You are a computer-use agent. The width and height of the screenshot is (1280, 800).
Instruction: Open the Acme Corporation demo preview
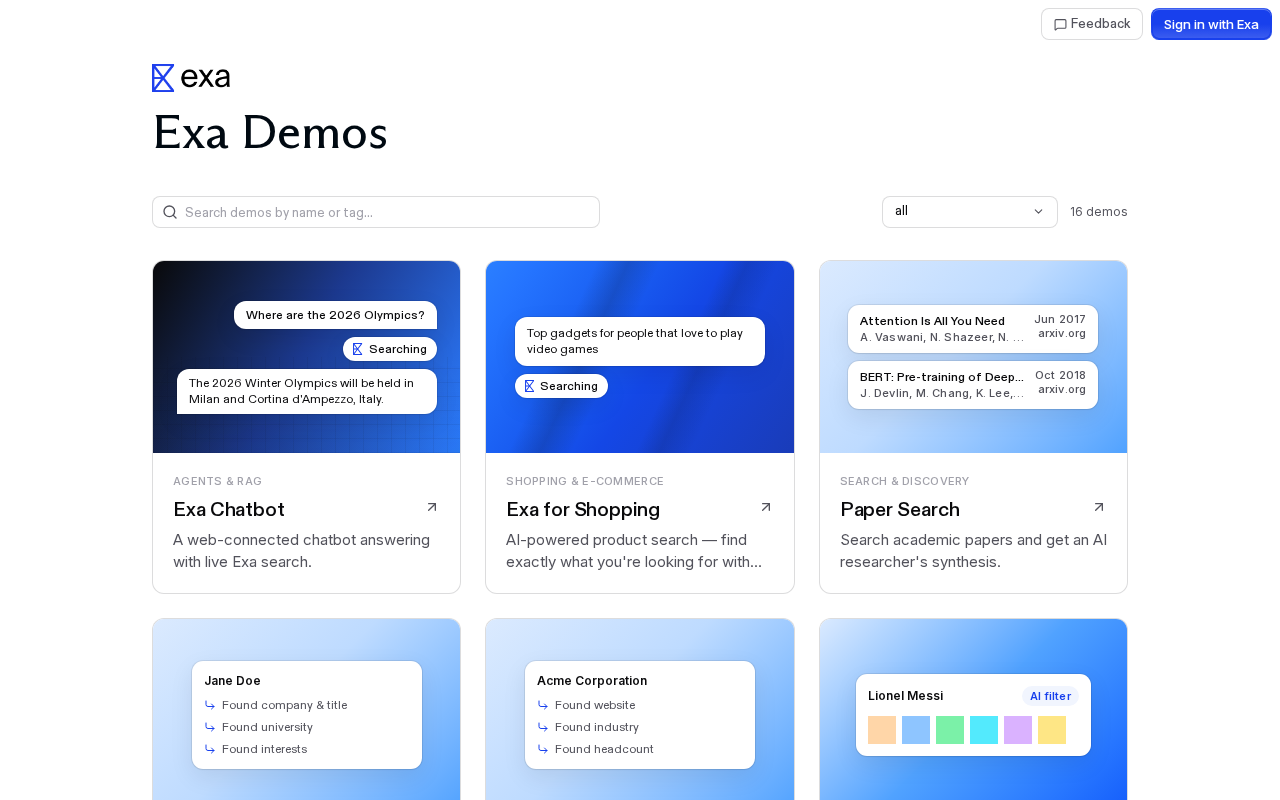640,710
